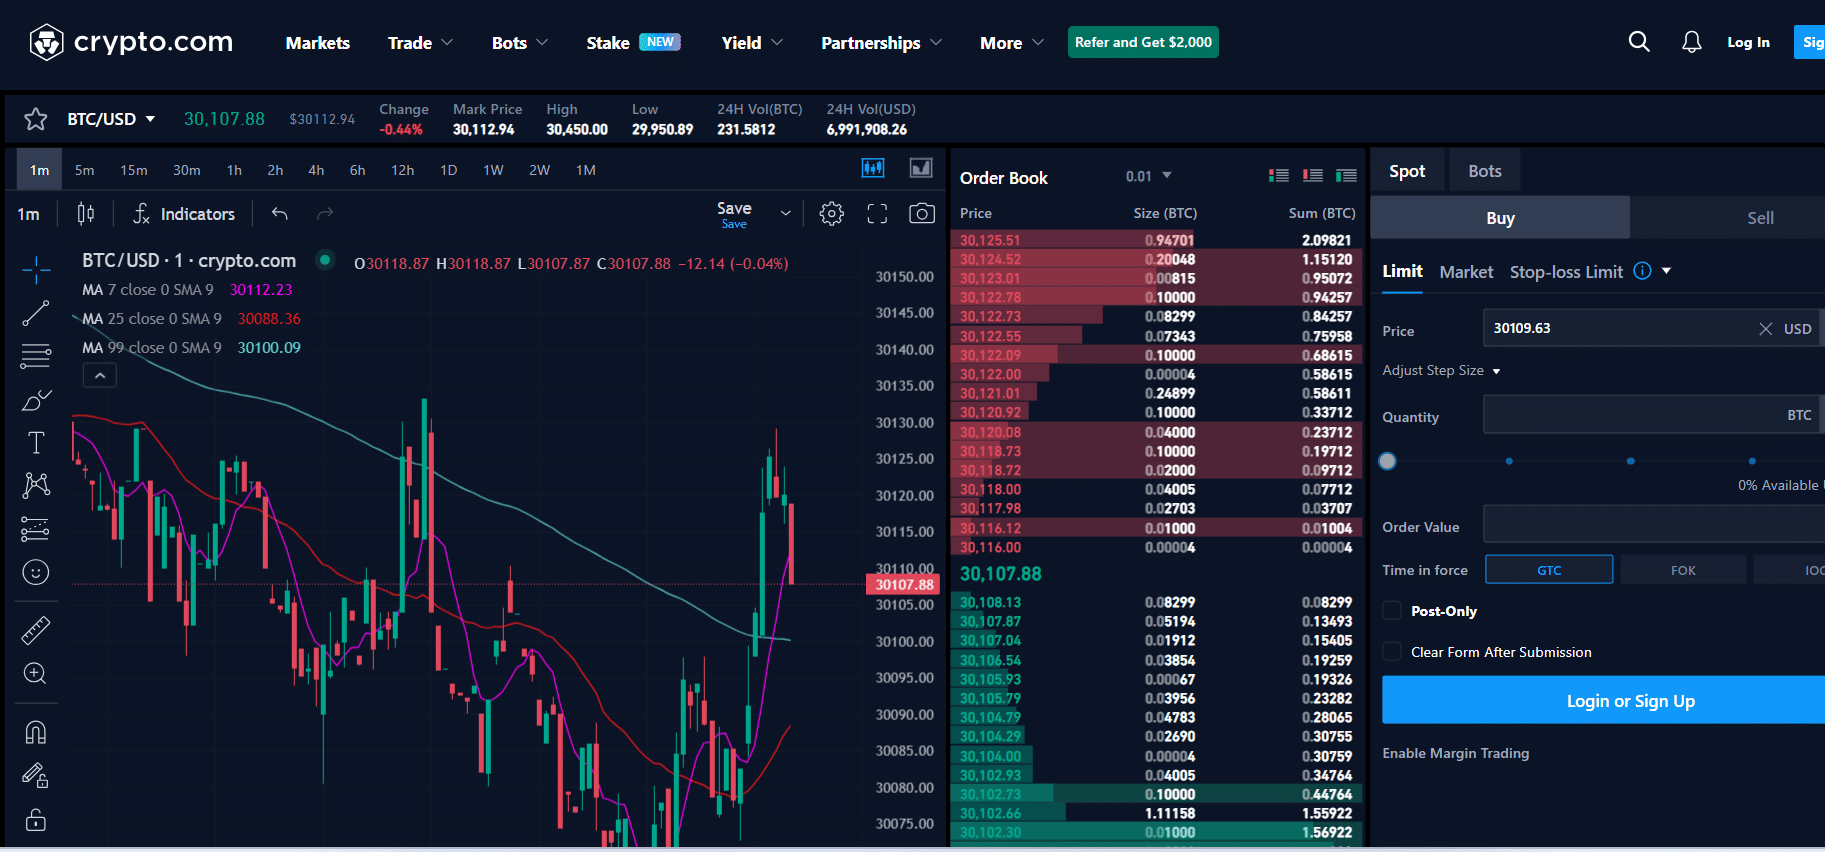Select the 5m timeframe tab
Viewport: 1825px width, 852px height.
(x=85, y=170)
